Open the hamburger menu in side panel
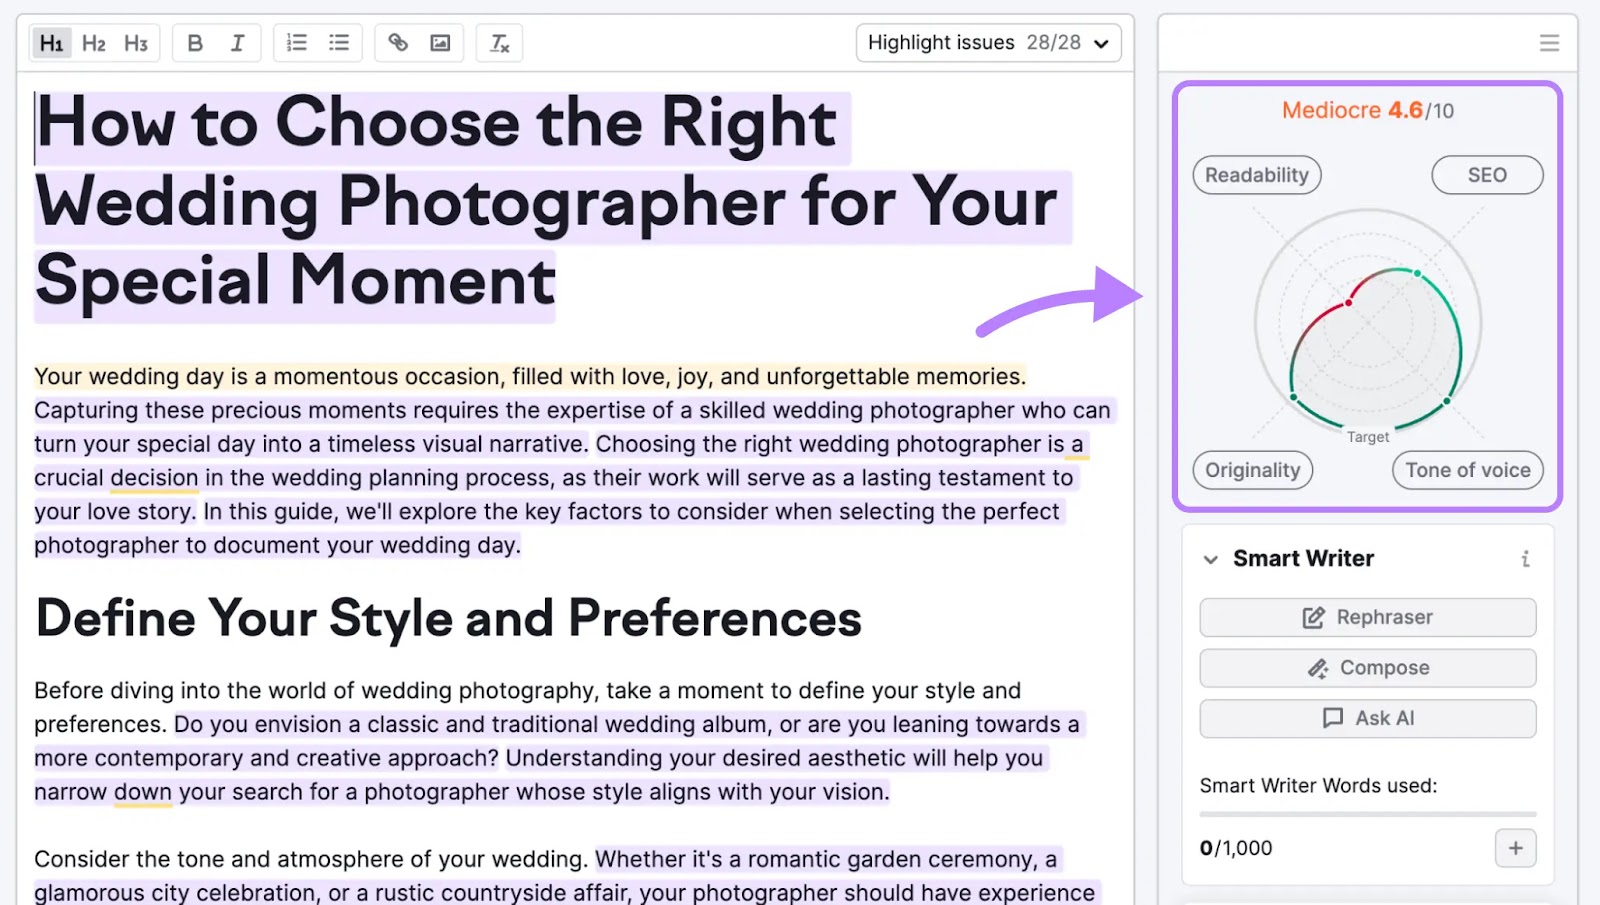The height and width of the screenshot is (905, 1600). 1549,43
